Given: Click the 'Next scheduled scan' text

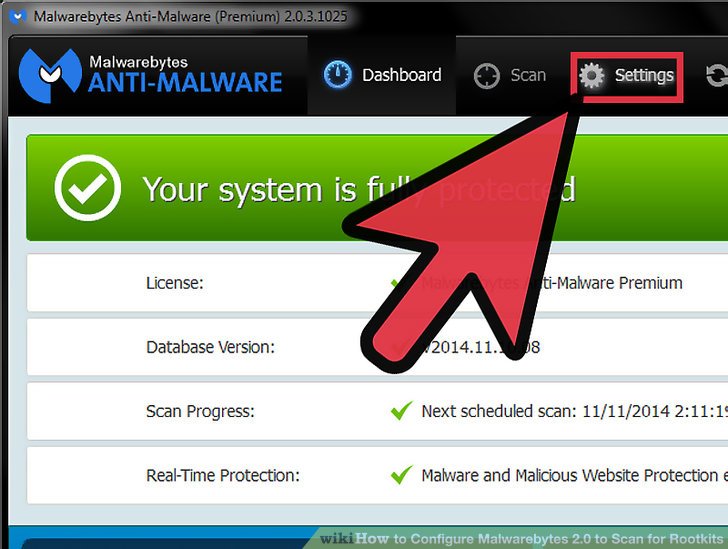Looking at the screenshot, I should point(575,411).
